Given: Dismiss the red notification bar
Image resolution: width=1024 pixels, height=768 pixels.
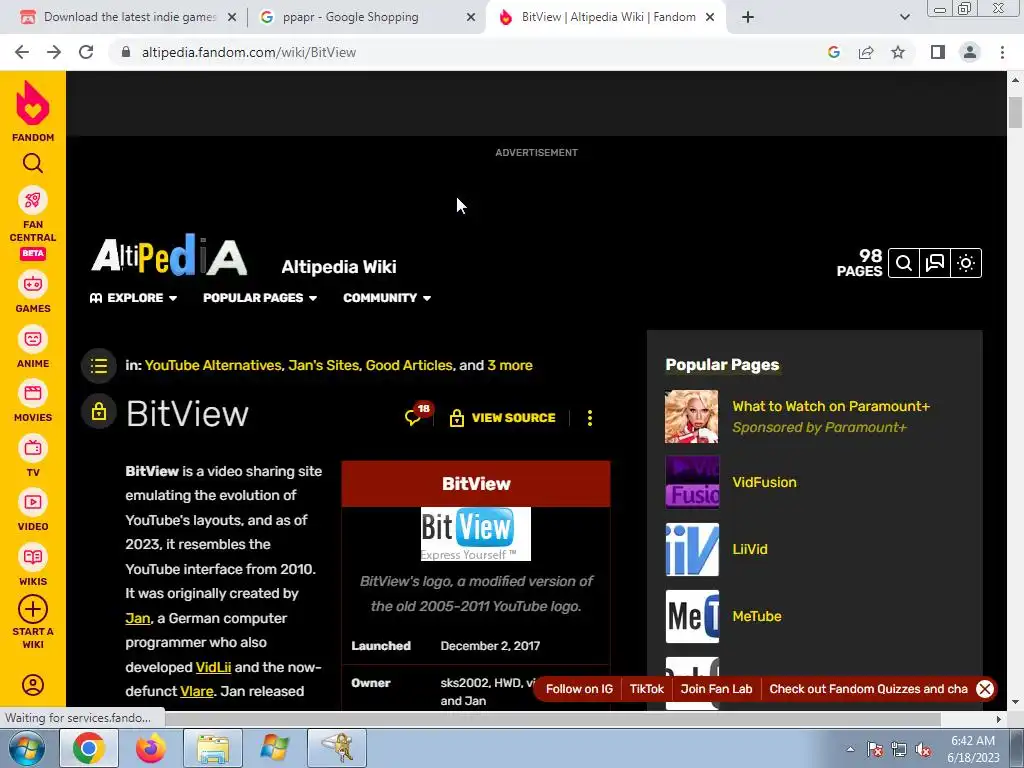Looking at the screenshot, I should [x=985, y=689].
